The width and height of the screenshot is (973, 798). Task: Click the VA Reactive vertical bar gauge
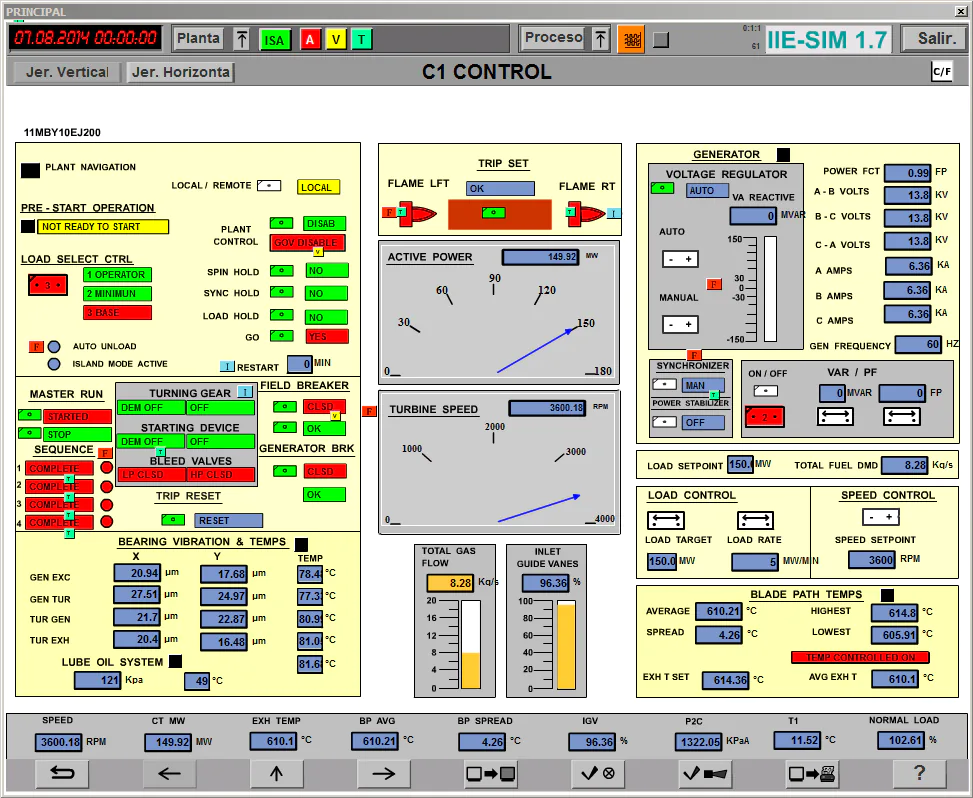(x=770, y=289)
